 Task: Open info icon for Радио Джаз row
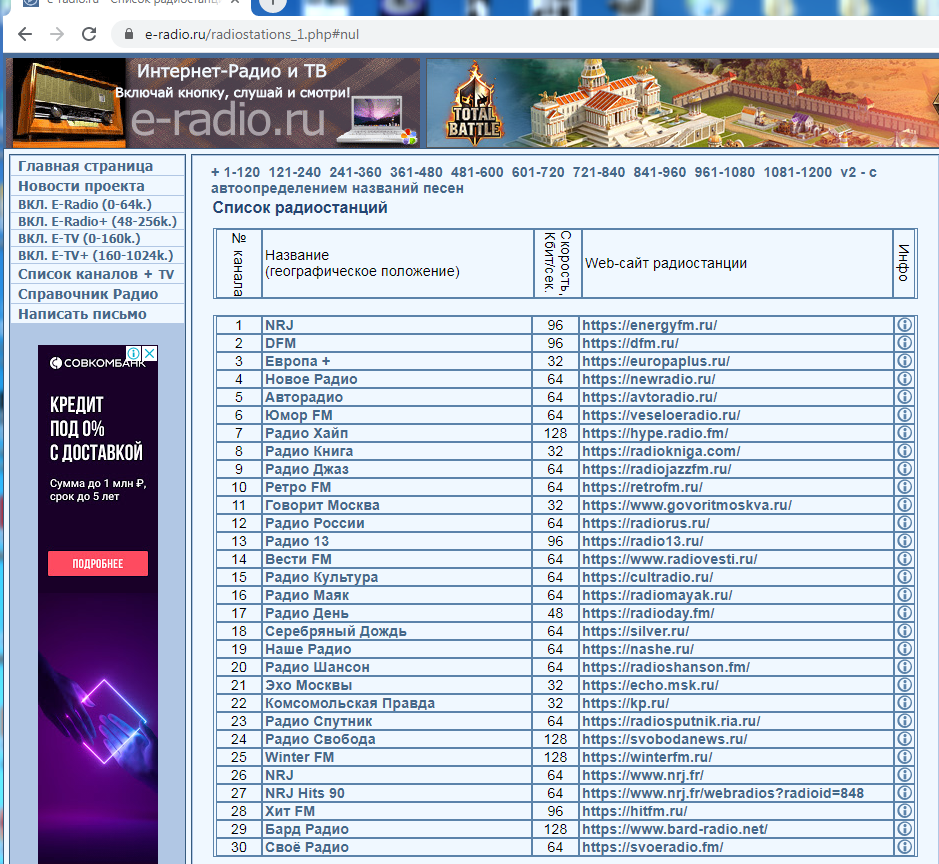904,468
